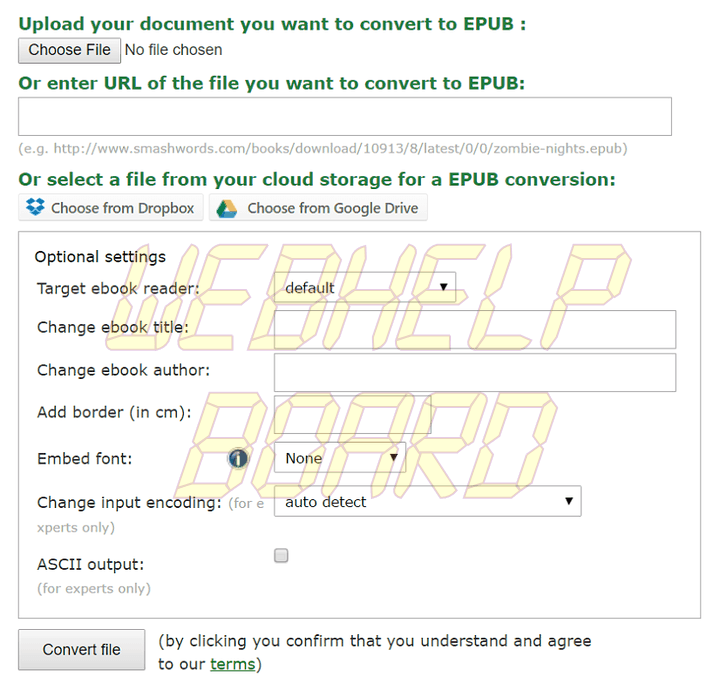This screenshot has height=697, width=720.
Task: Focus the Change ebook author field
Action: click(475, 372)
